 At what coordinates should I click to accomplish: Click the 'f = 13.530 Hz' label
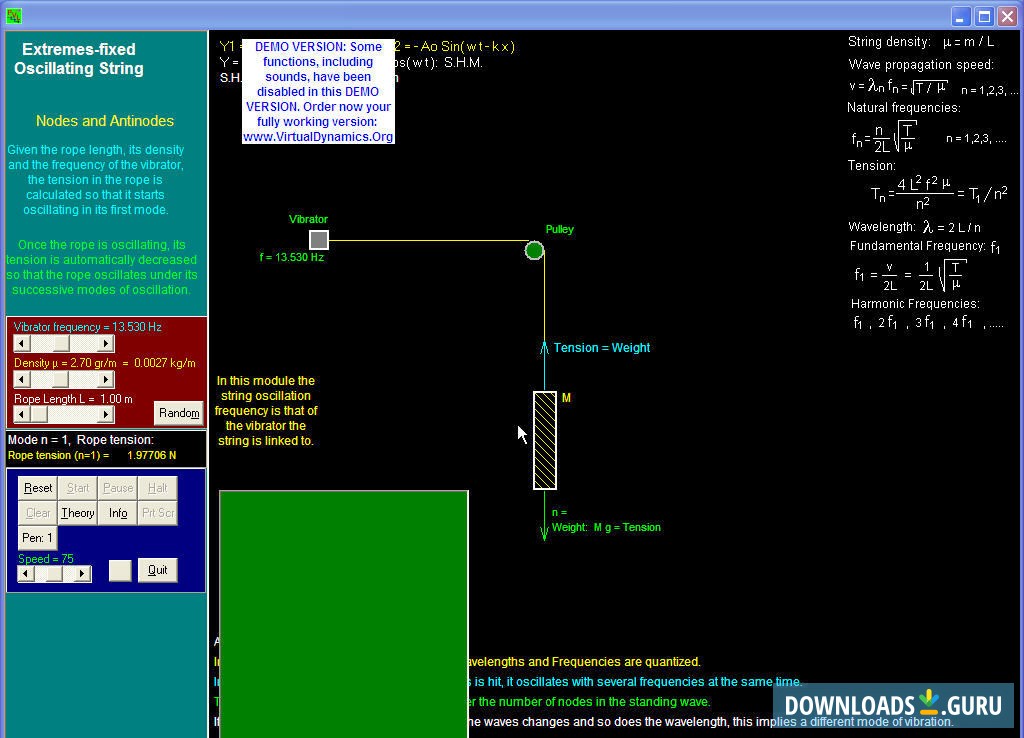coord(291,257)
